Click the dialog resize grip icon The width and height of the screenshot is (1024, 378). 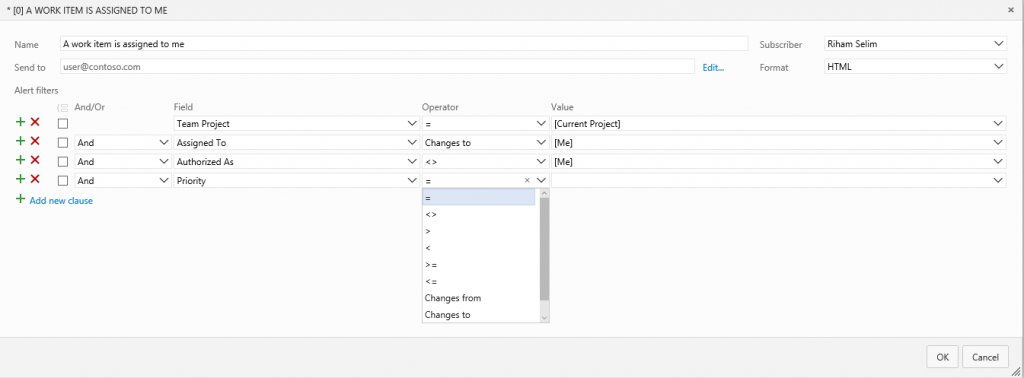(1016, 370)
